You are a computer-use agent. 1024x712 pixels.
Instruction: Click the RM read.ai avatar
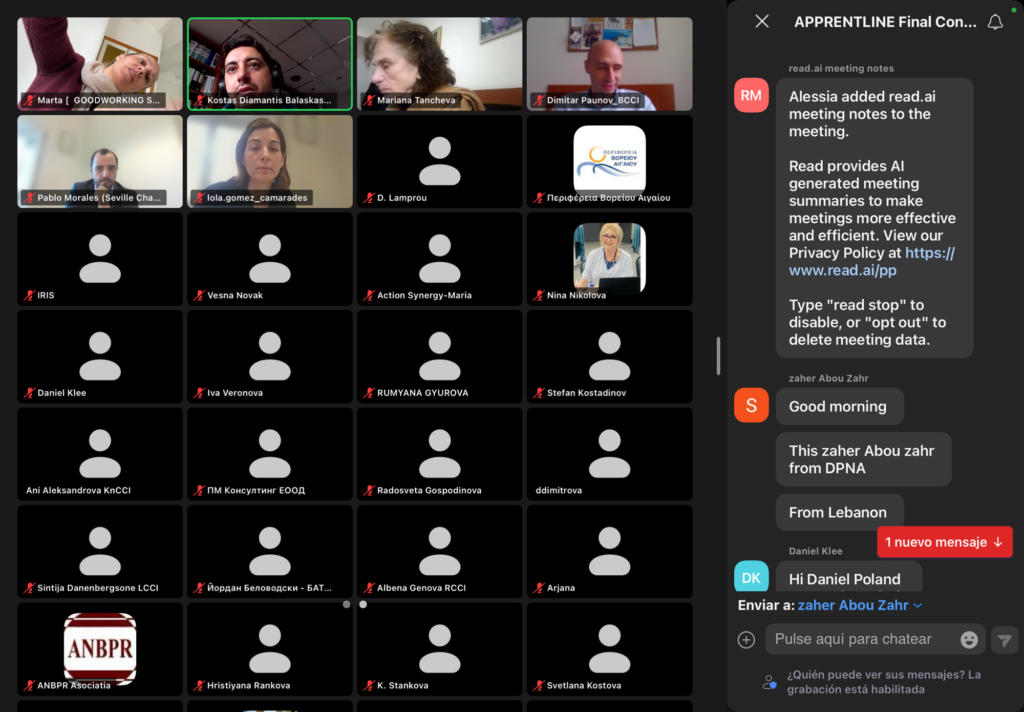[751, 96]
